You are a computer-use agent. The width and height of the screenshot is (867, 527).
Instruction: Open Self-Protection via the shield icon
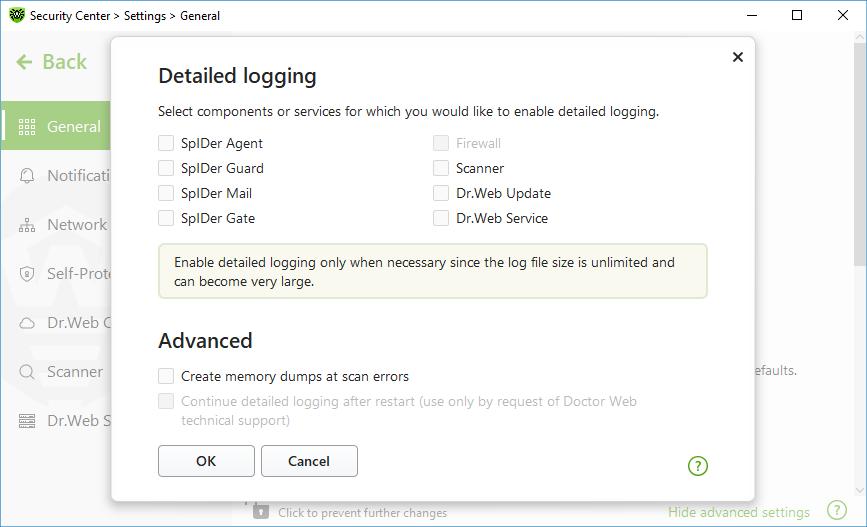pos(27,274)
